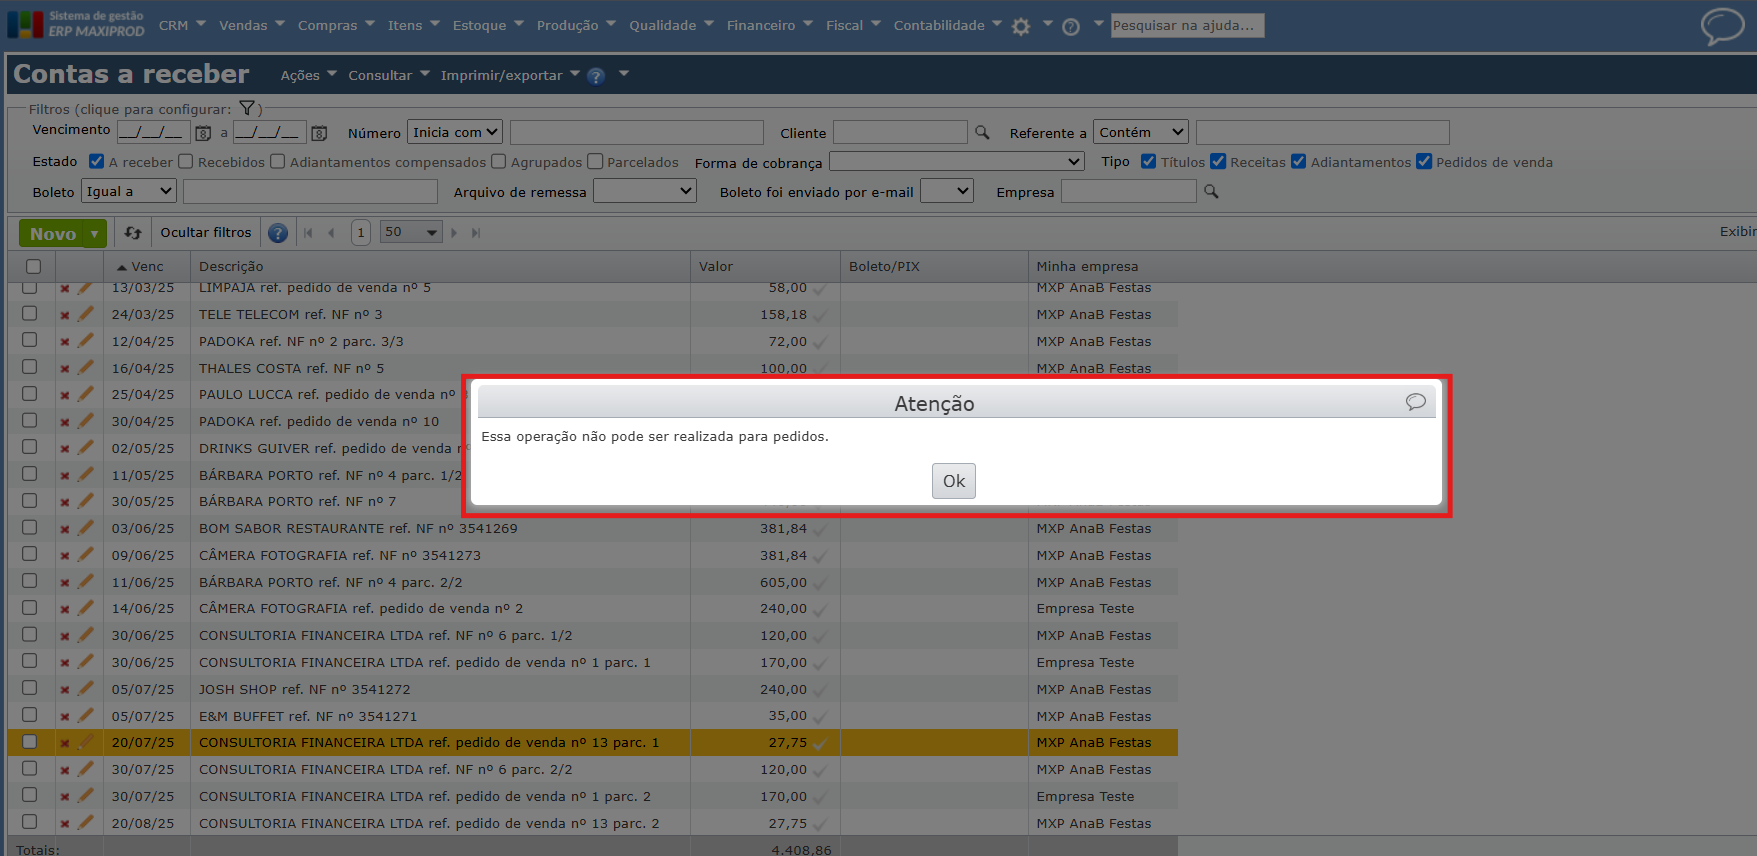Open the chat bubble icon at top right
This screenshot has height=856, width=1757.
[1722, 26]
